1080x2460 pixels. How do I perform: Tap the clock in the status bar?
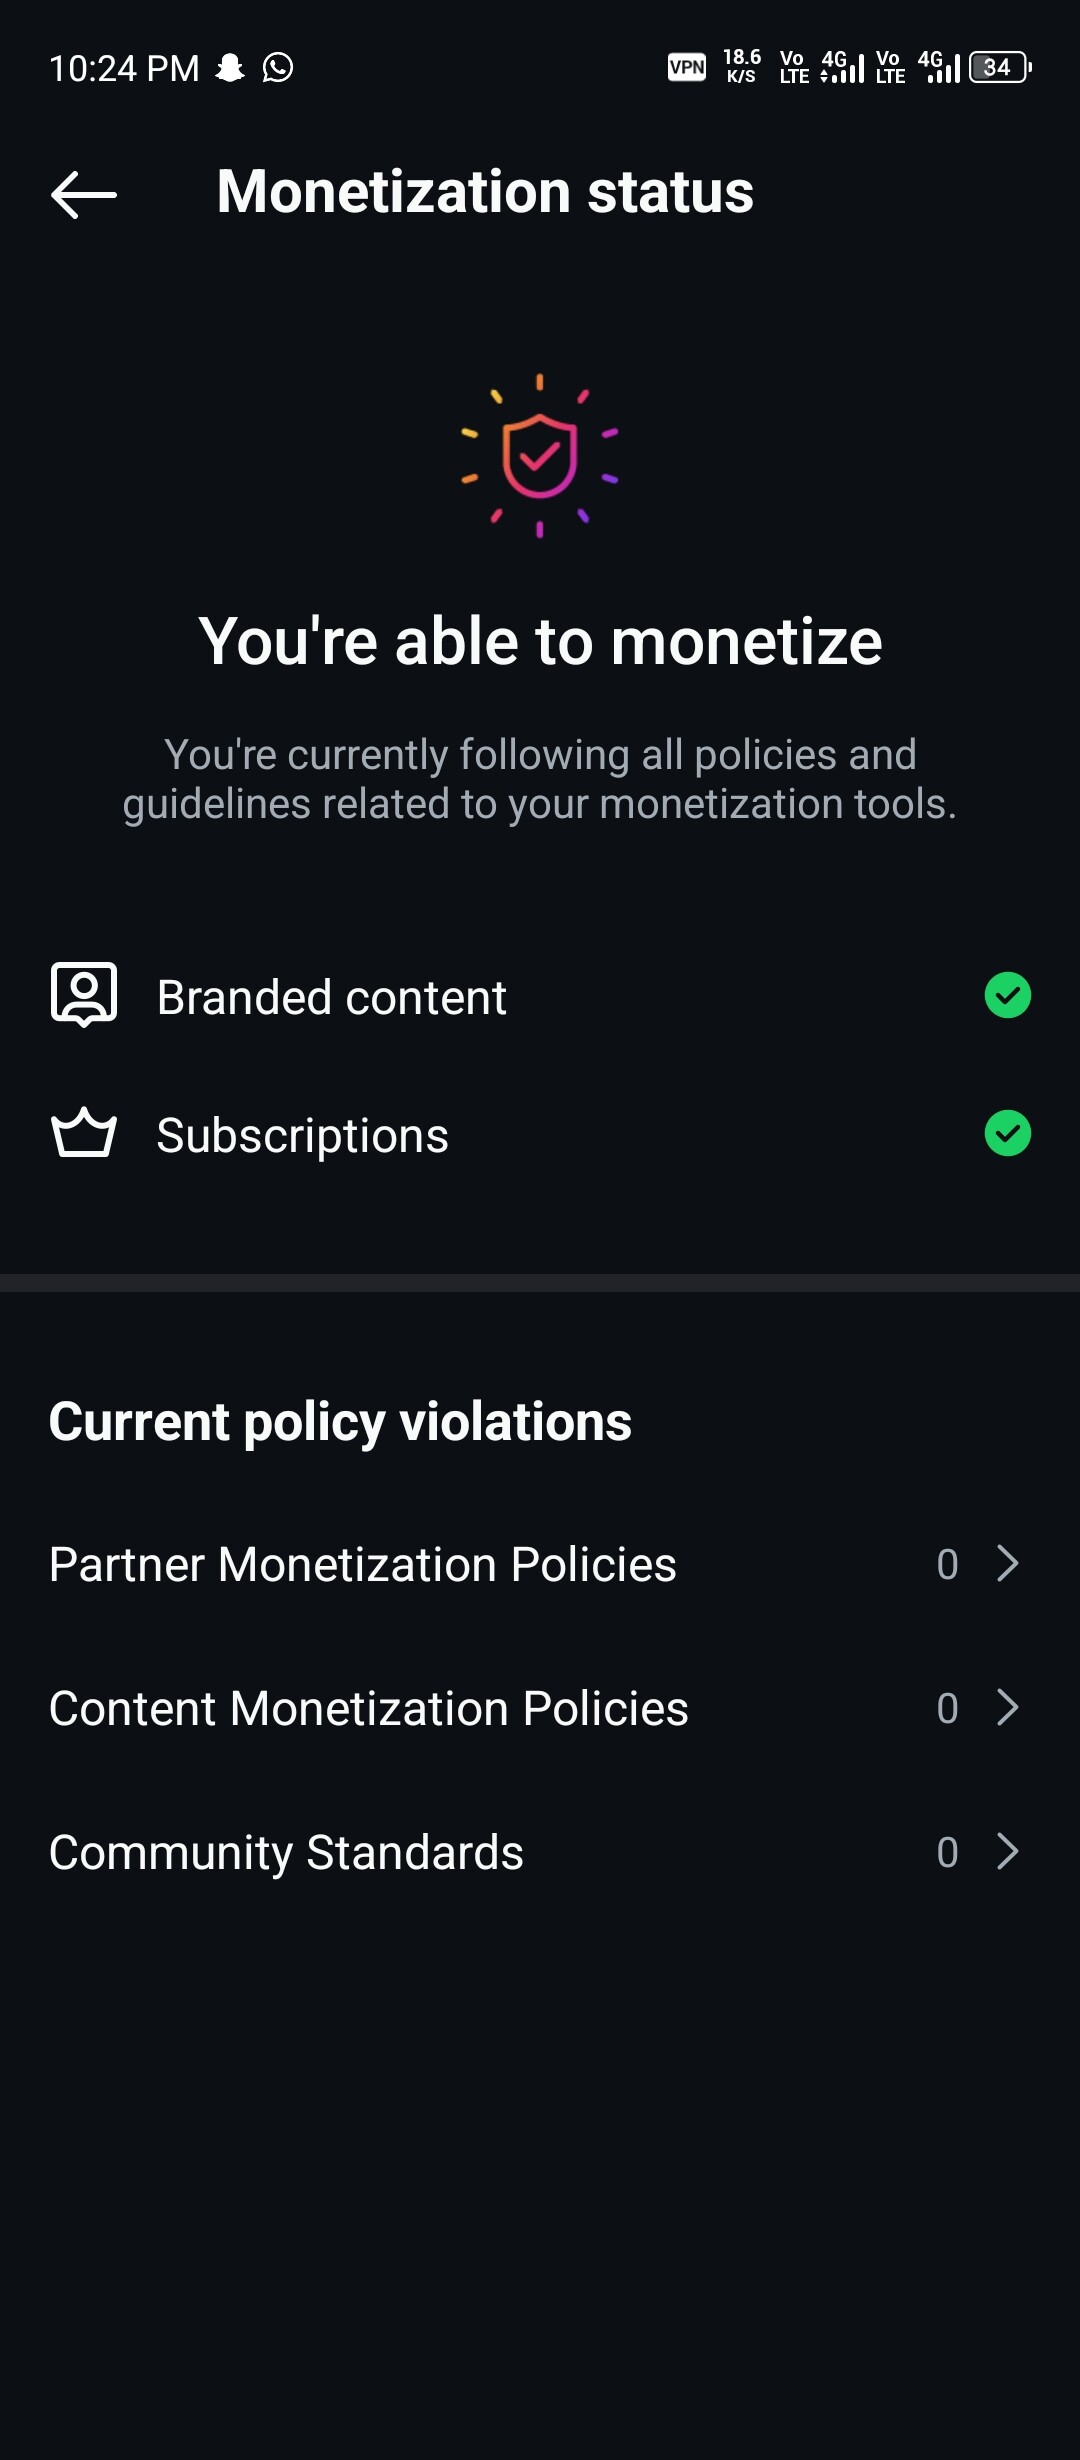(124, 68)
